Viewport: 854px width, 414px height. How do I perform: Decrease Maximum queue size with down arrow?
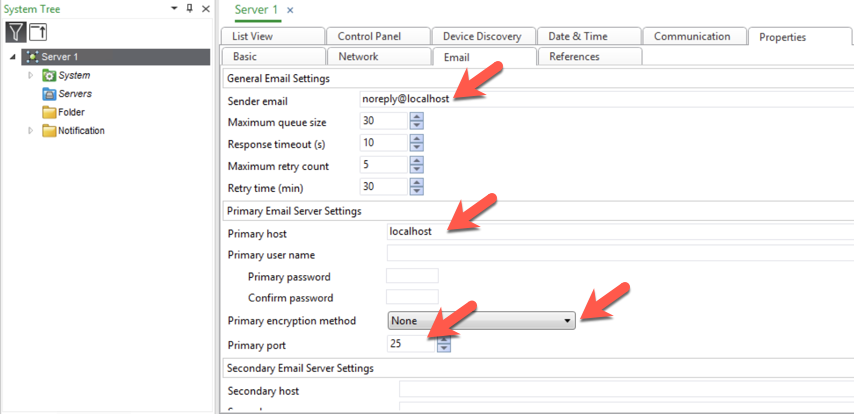pyautogui.click(x=417, y=125)
